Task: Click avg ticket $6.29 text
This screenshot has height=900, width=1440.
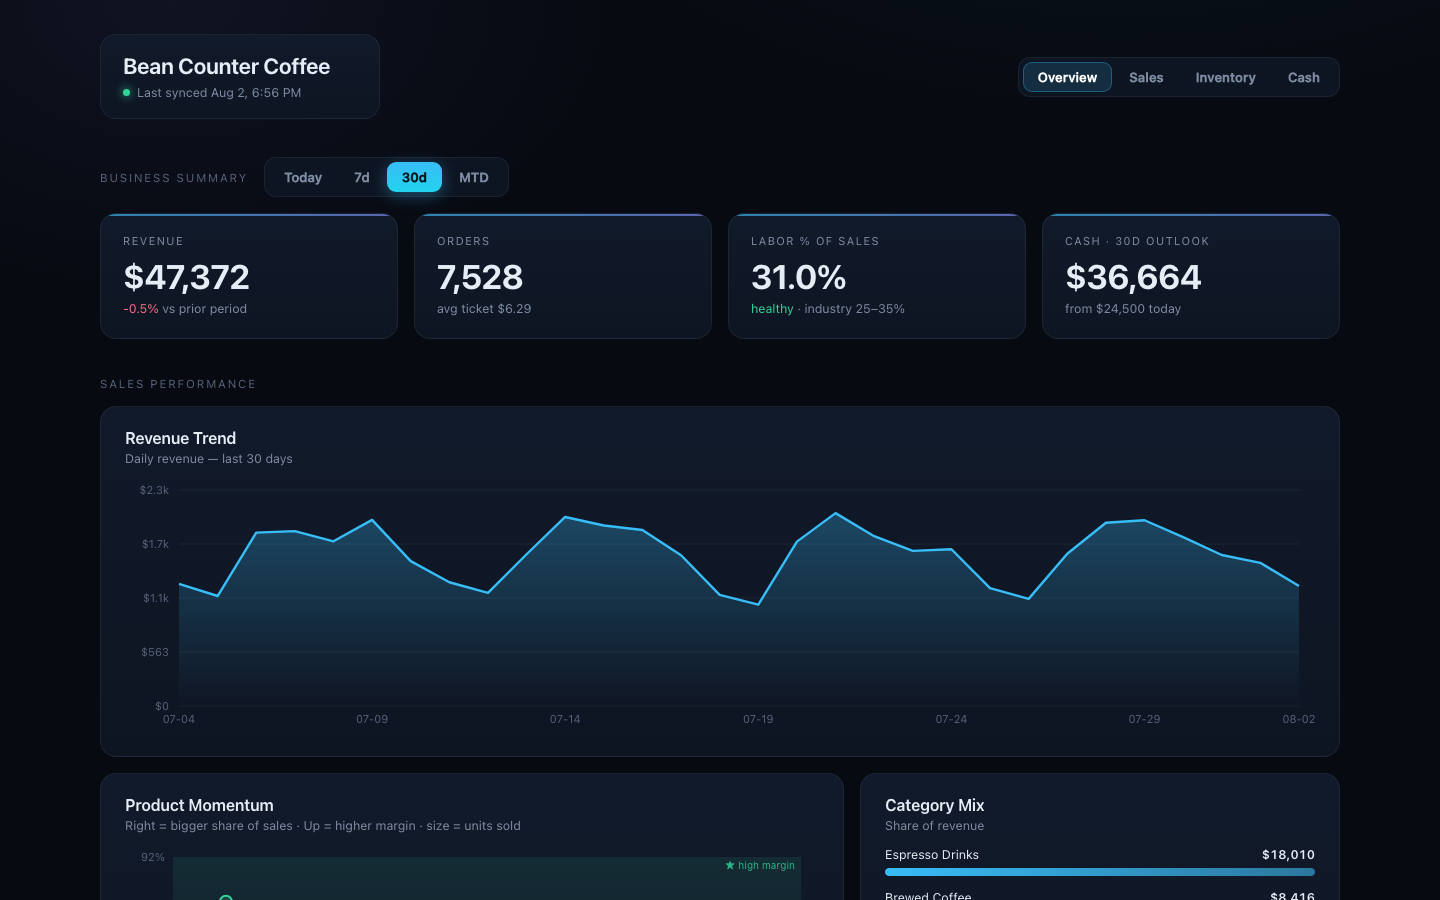Action: (x=484, y=309)
